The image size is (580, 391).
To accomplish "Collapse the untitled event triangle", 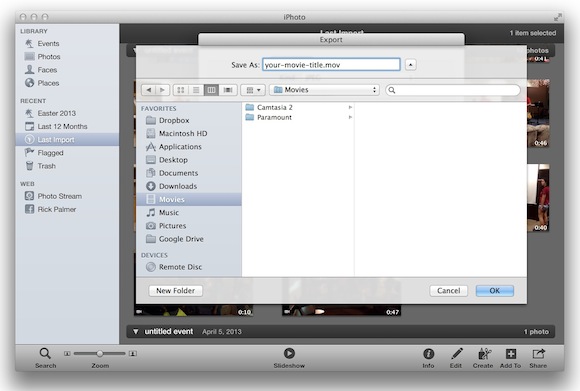I will pyautogui.click(x=136, y=331).
